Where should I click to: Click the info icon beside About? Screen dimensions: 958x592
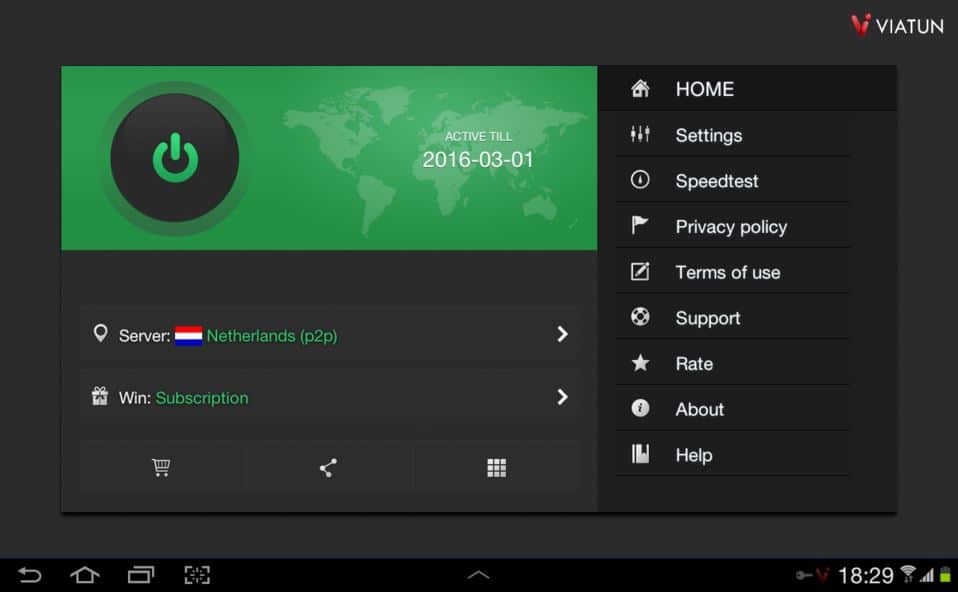[640, 407]
